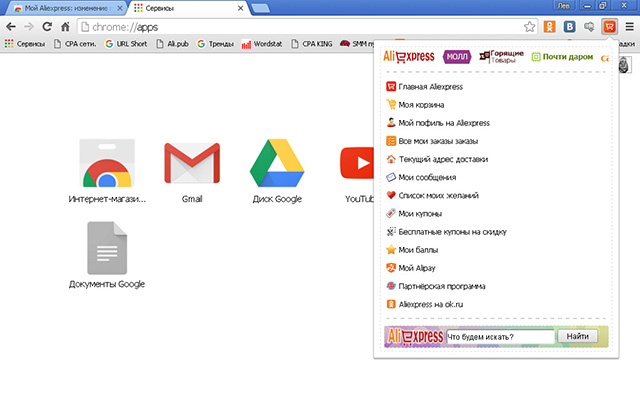Screen dimensions: 640x400
Task: Open the CPA KING bookmark
Action: tap(312, 44)
